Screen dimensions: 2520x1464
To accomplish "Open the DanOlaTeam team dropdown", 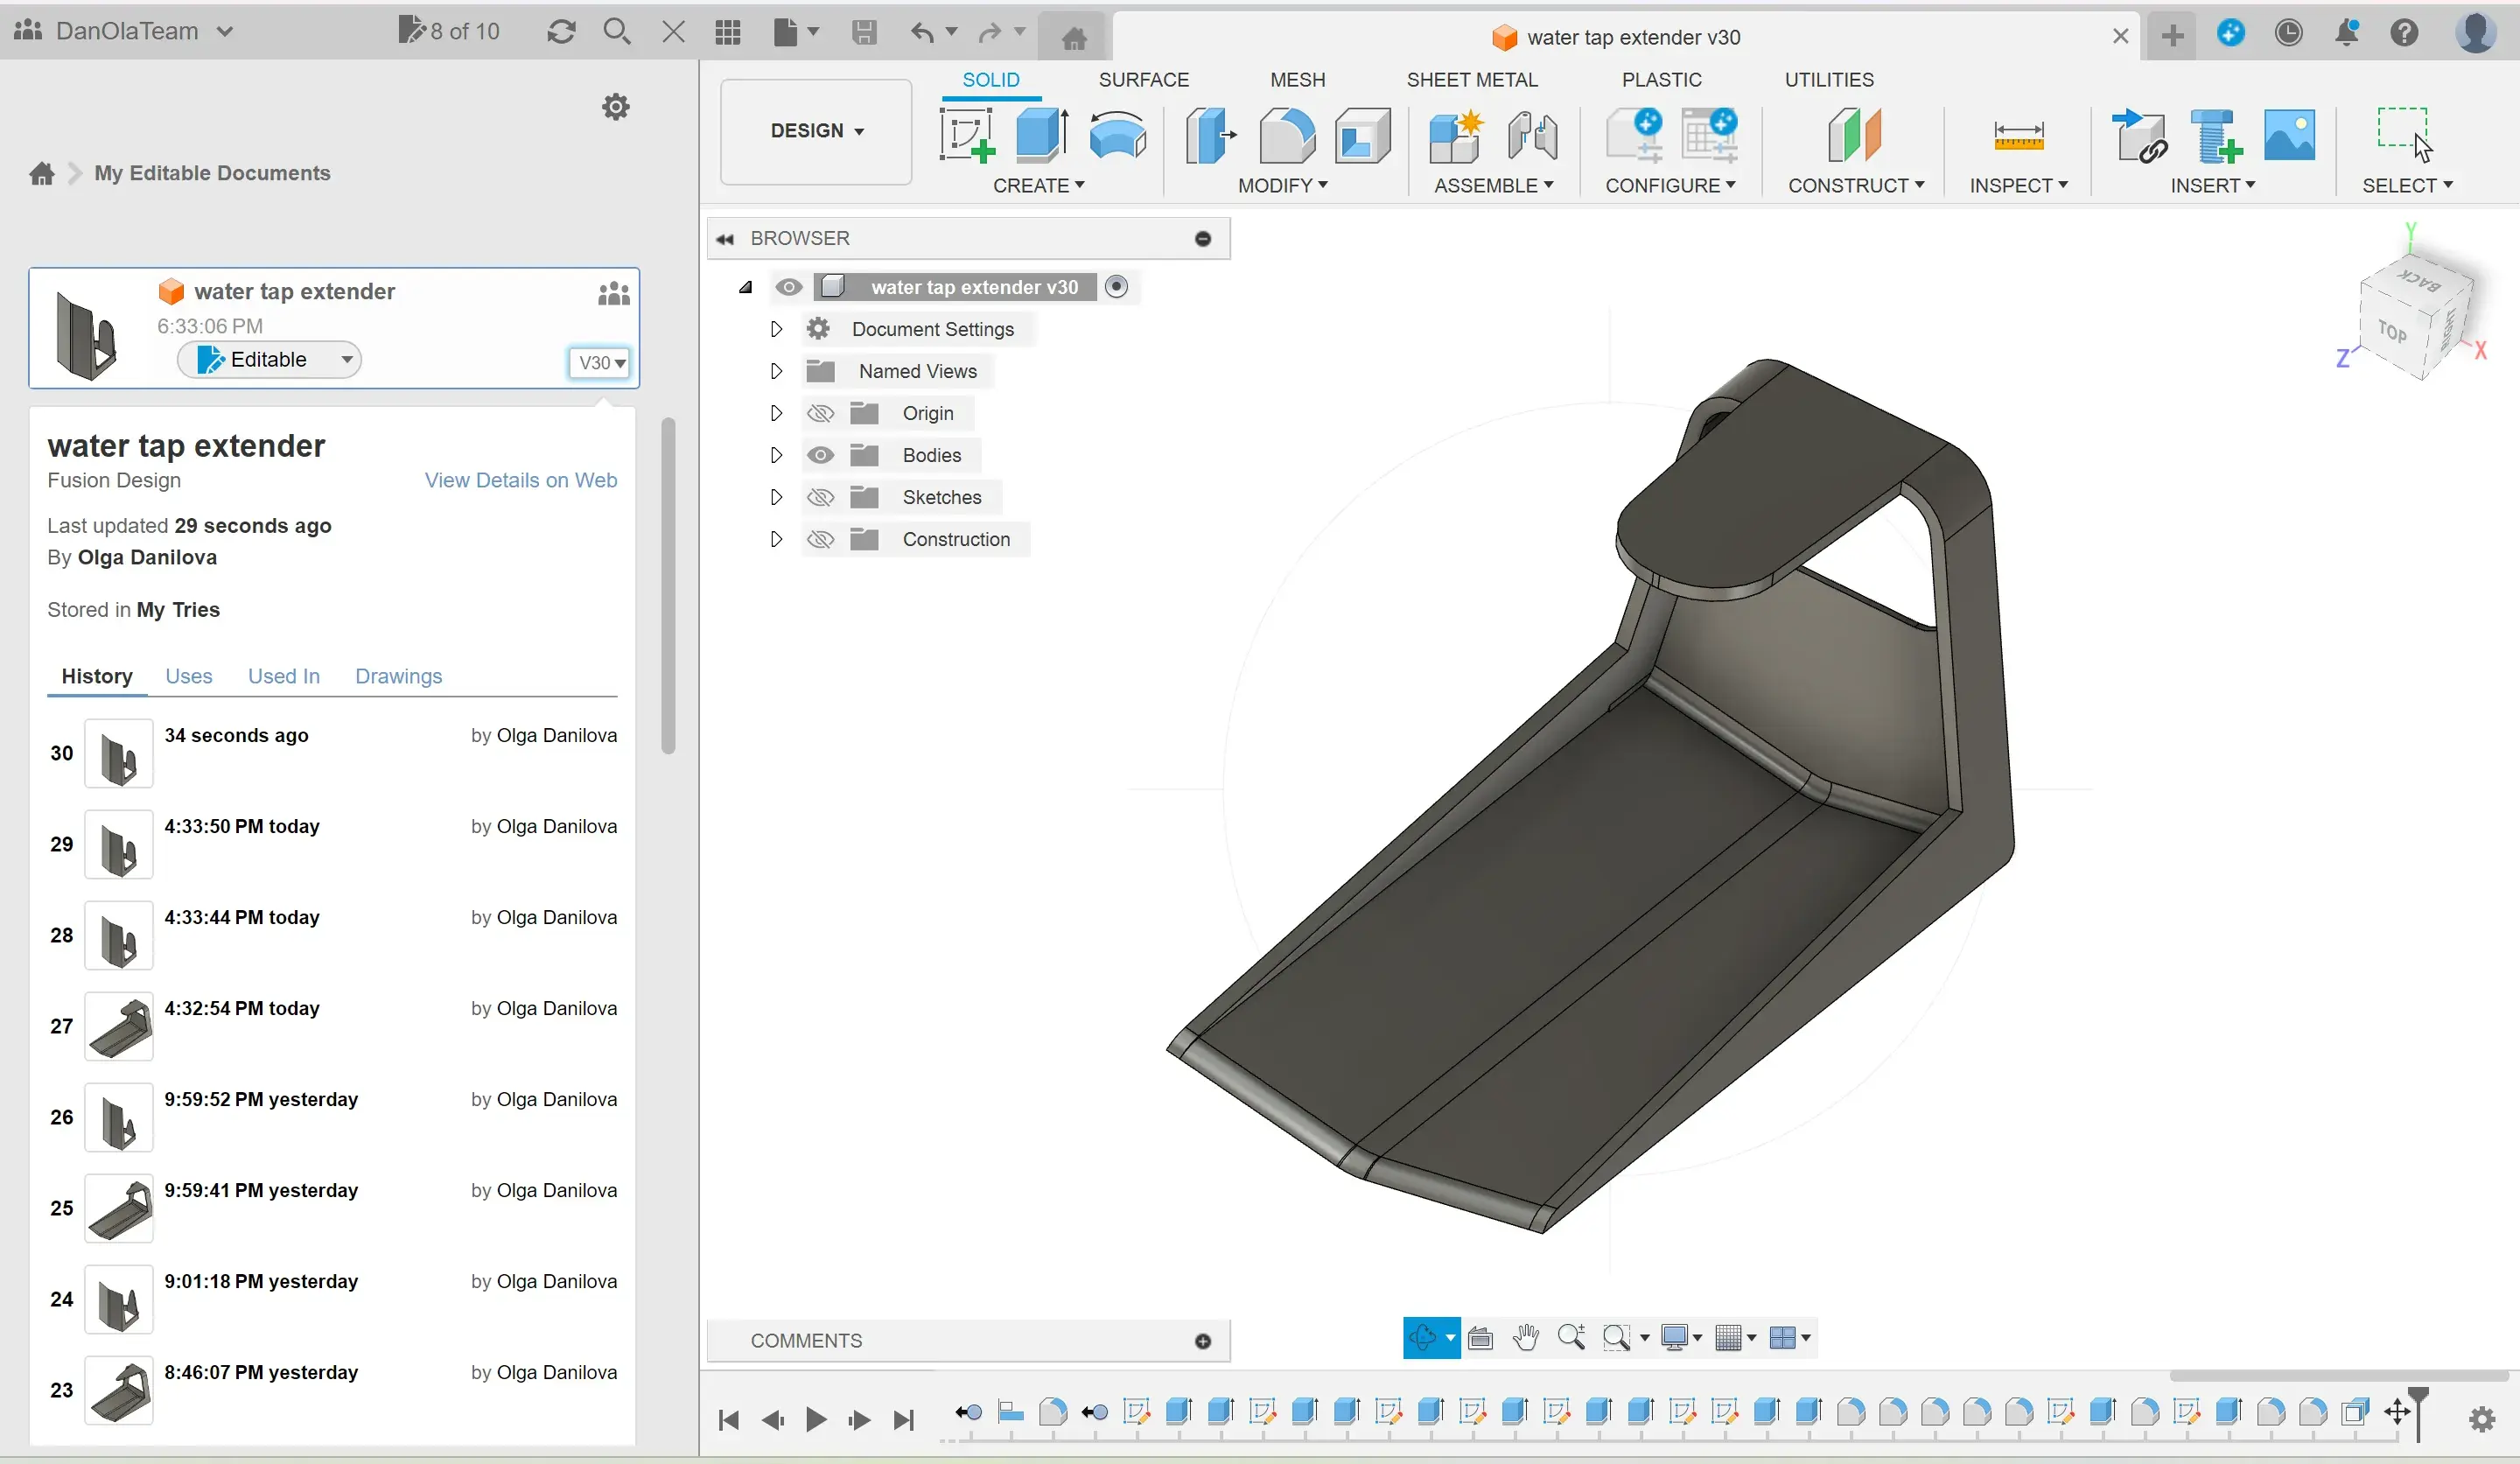I will (124, 31).
